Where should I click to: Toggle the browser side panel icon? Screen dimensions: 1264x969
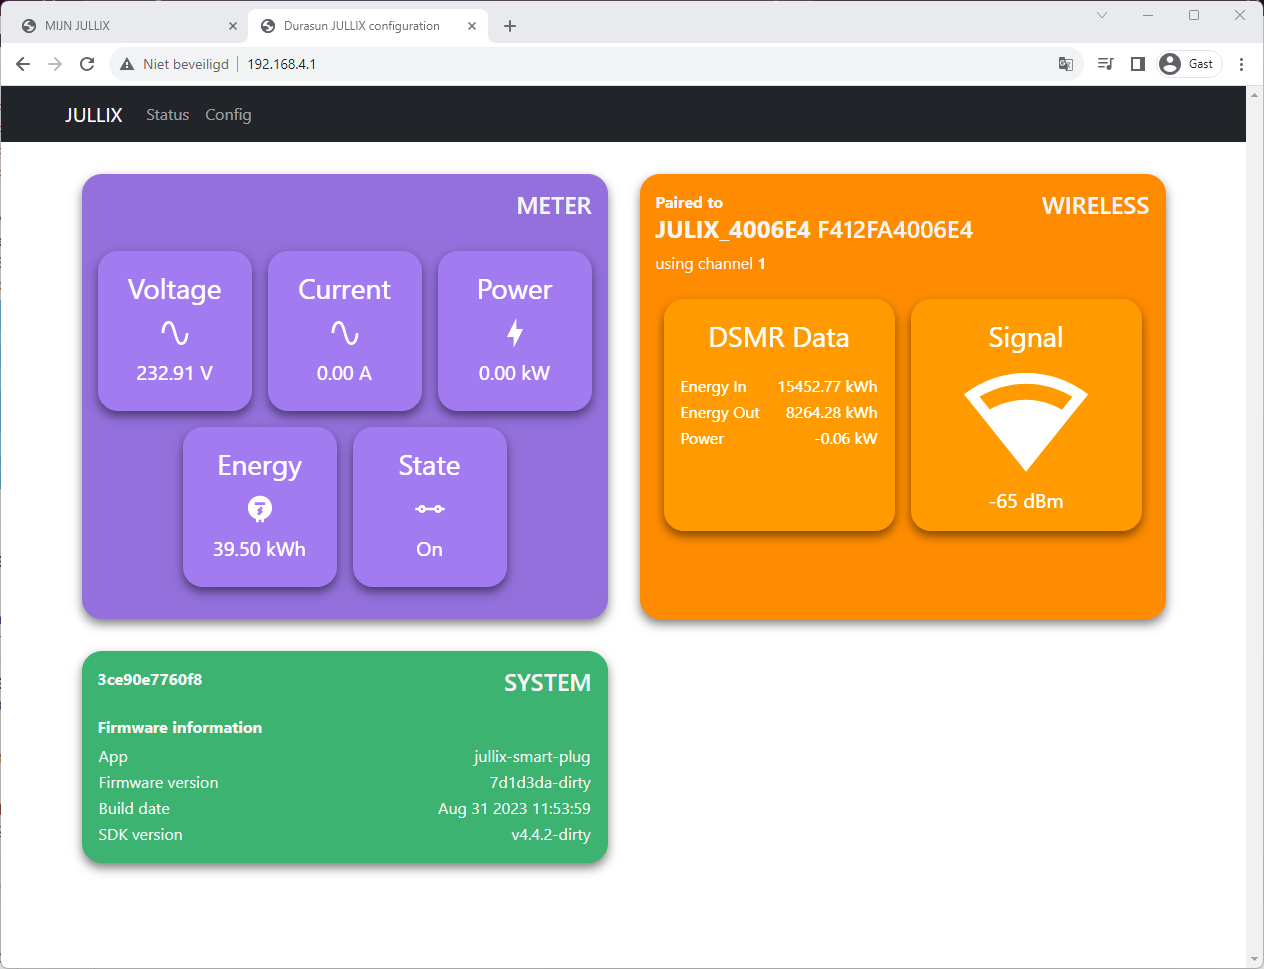click(1137, 64)
